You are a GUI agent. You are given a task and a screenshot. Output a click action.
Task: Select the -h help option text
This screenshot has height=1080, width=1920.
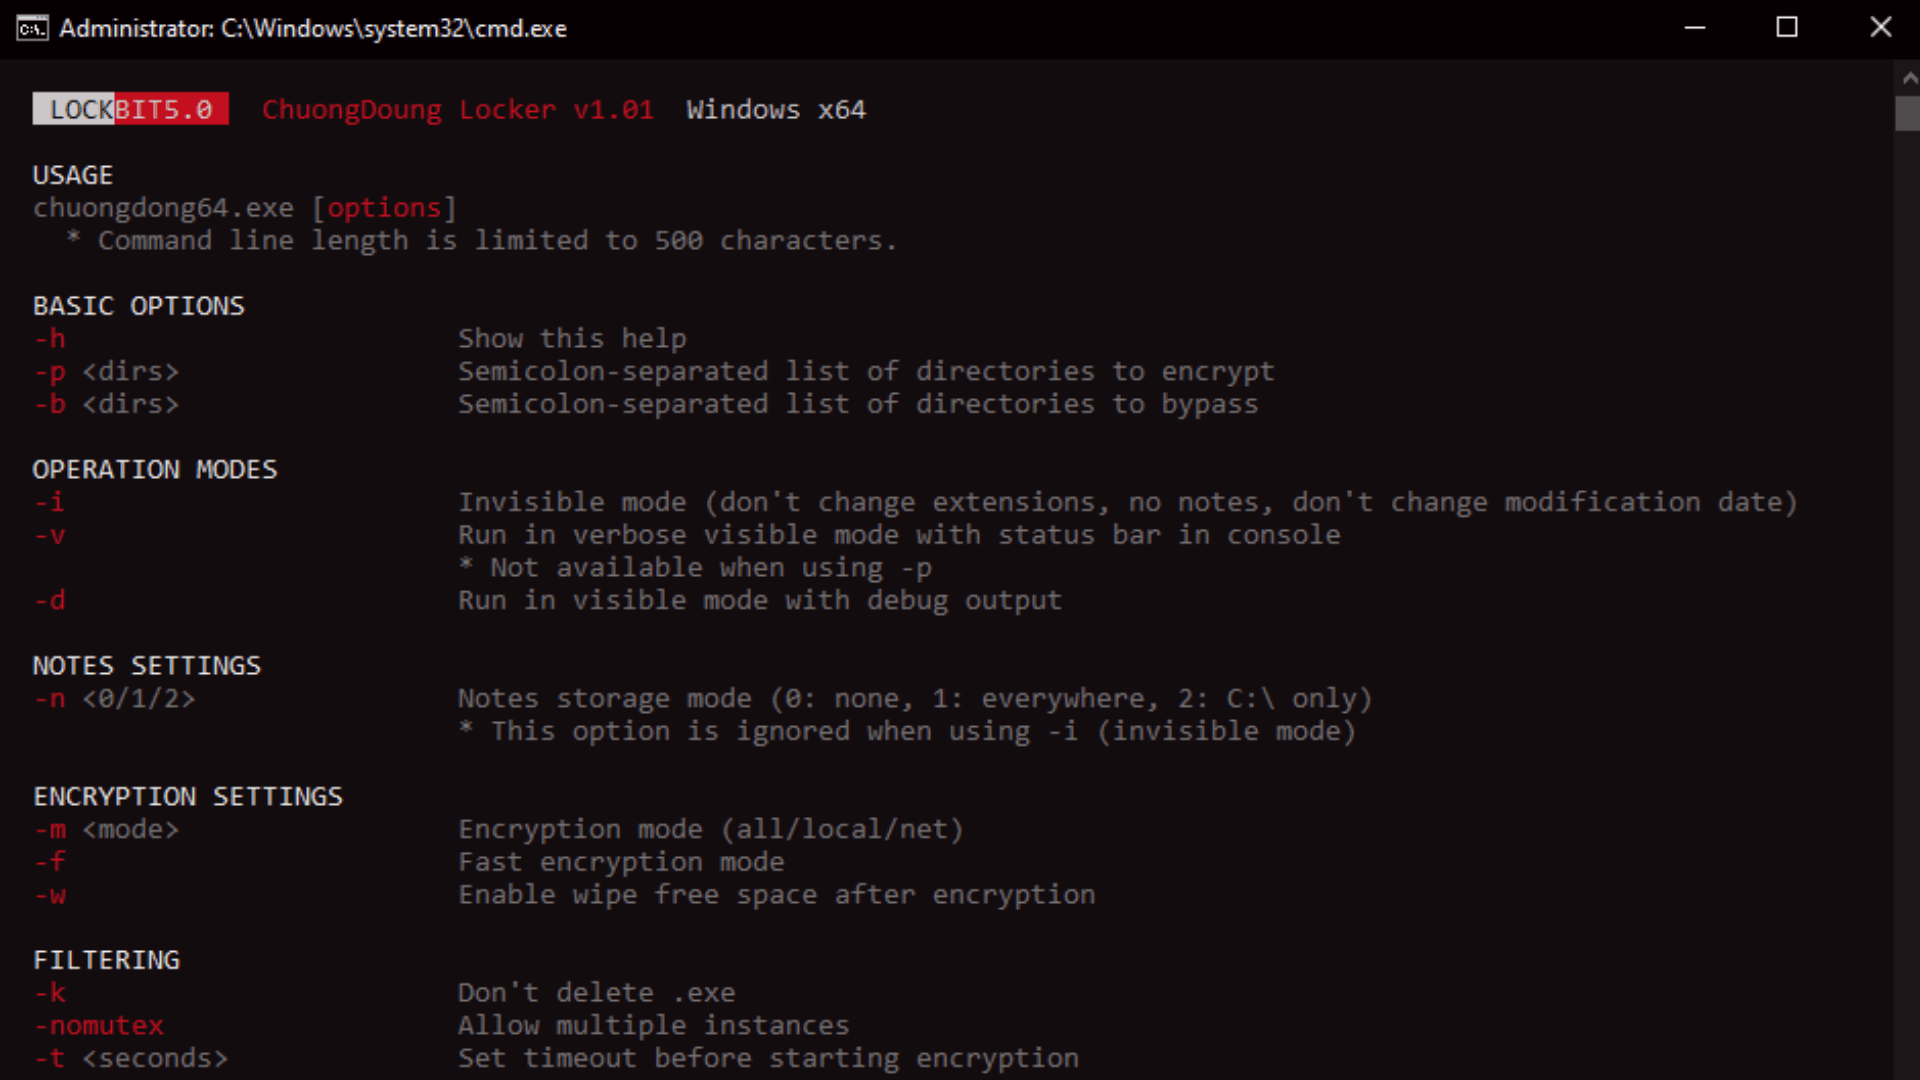pos(49,338)
